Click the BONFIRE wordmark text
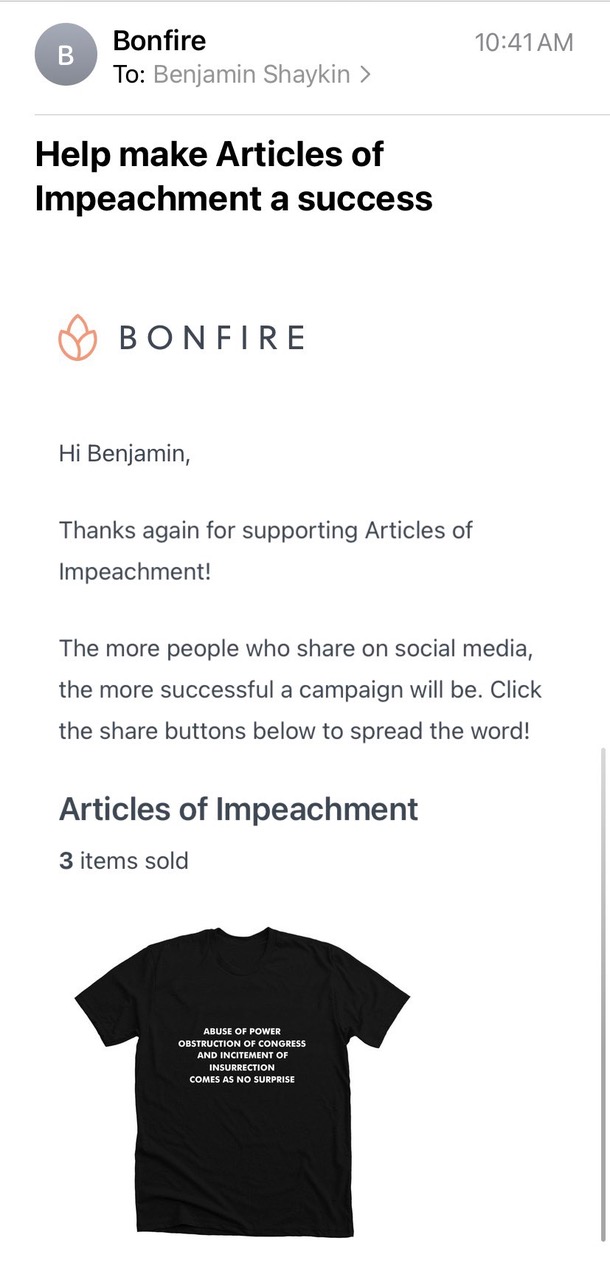 [212, 339]
